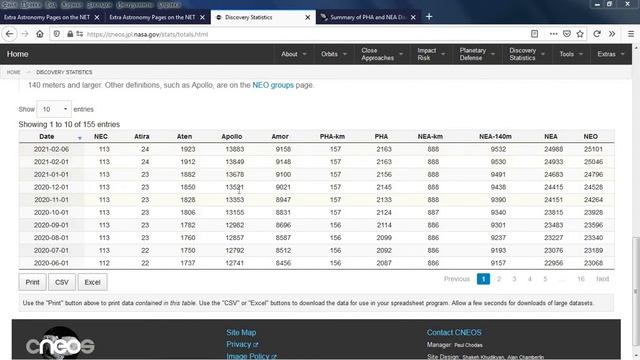
Task: Sort table by the NEO column
Action: click(x=590, y=136)
